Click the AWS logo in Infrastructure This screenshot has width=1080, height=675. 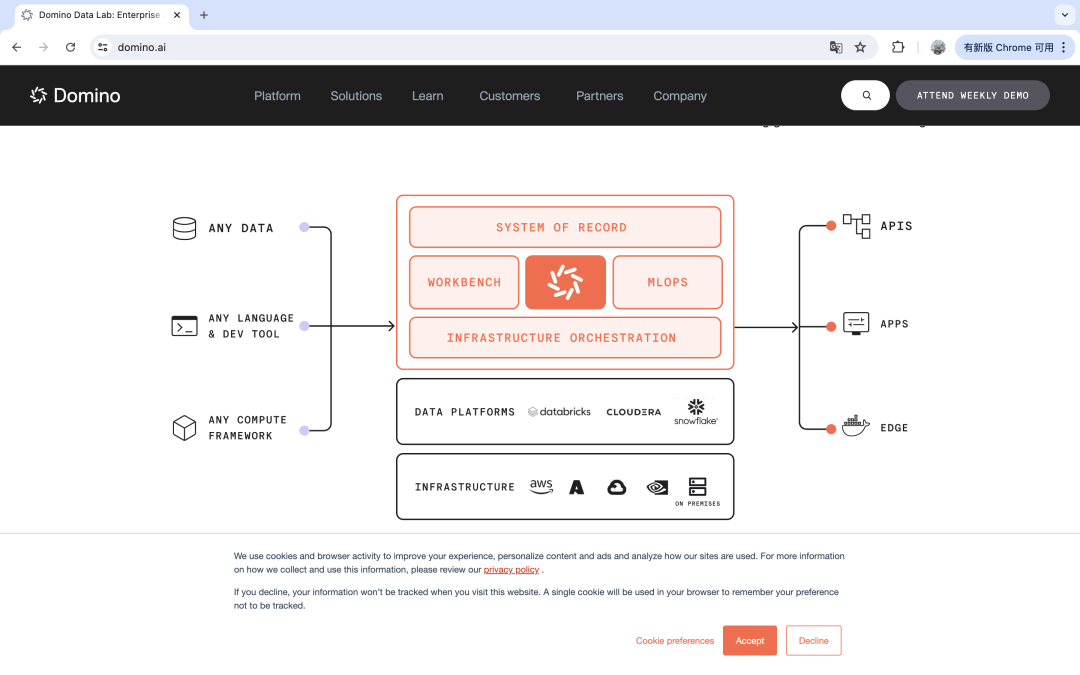(541, 486)
